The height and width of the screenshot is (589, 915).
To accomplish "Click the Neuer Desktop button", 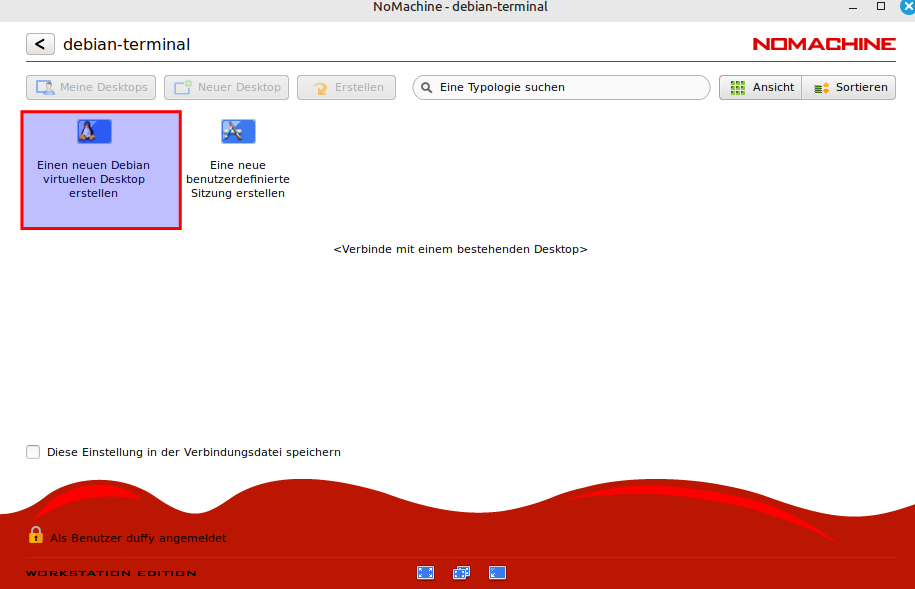I will 227,88.
